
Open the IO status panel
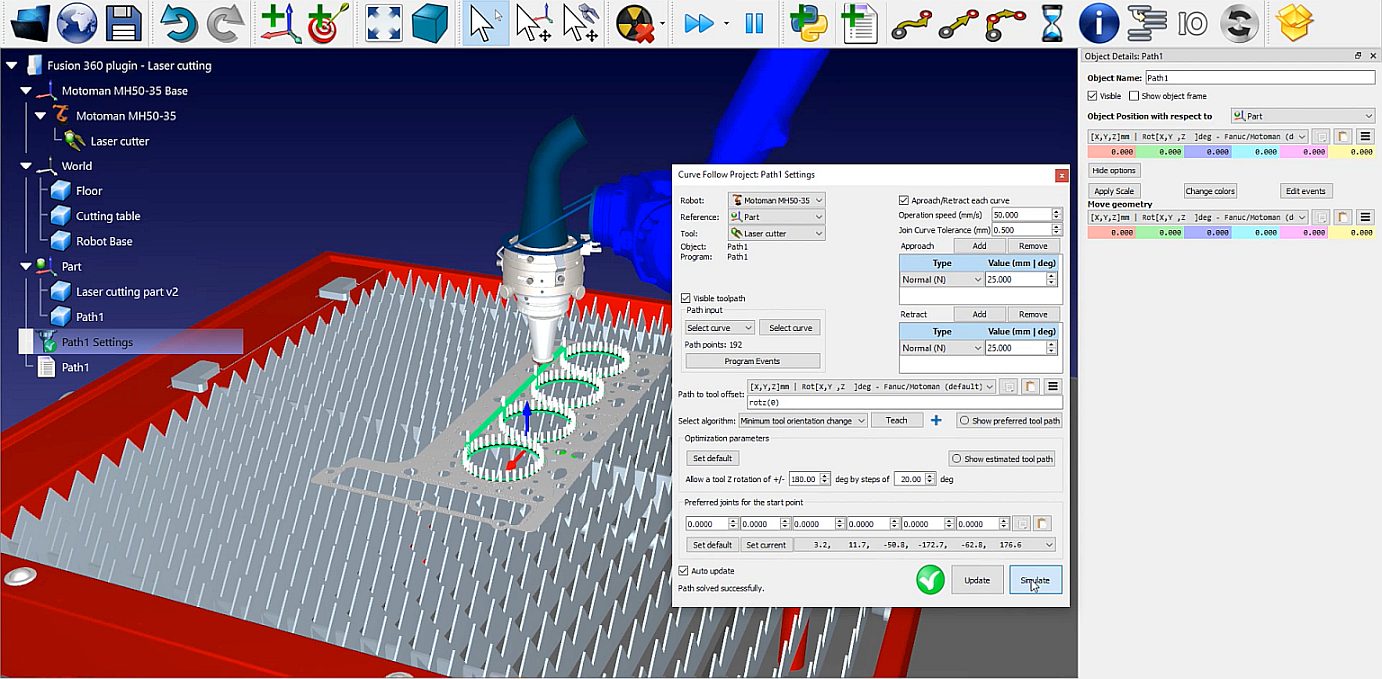(x=1192, y=22)
